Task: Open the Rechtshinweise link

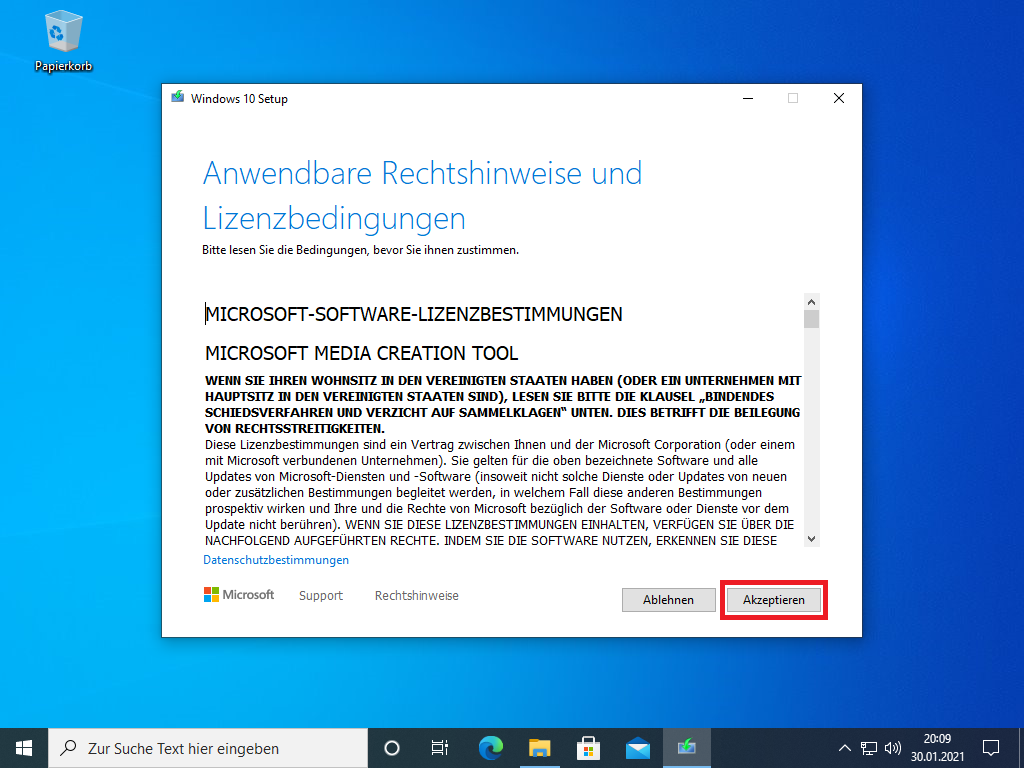Action: pos(417,596)
